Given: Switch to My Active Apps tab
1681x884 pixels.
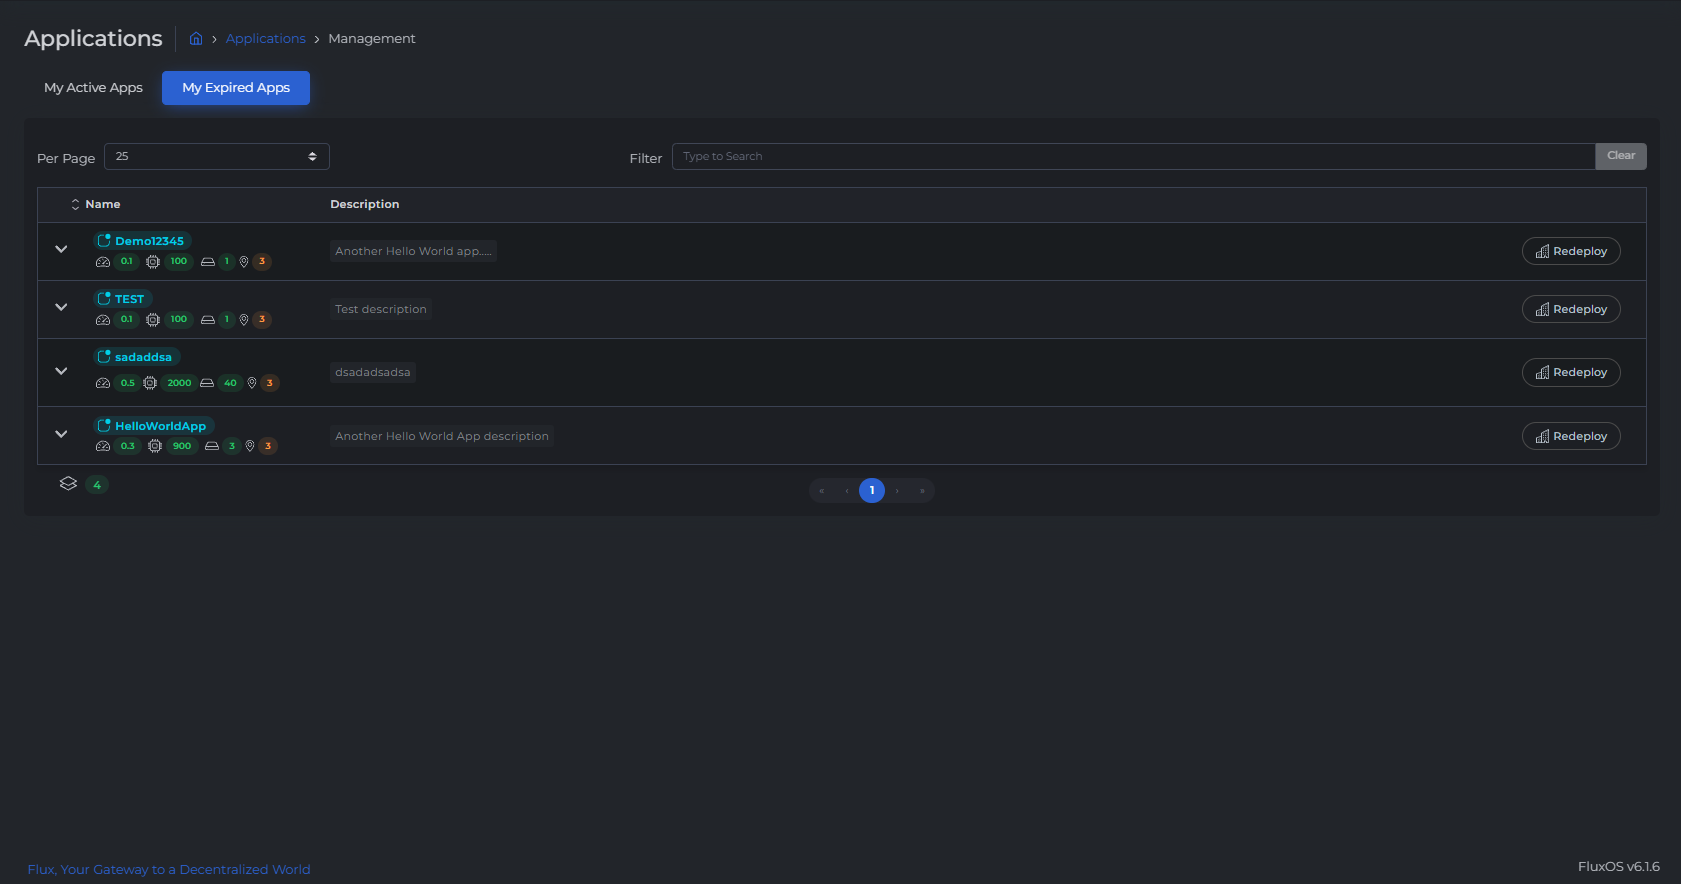Looking at the screenshot, I should [93, 88].
